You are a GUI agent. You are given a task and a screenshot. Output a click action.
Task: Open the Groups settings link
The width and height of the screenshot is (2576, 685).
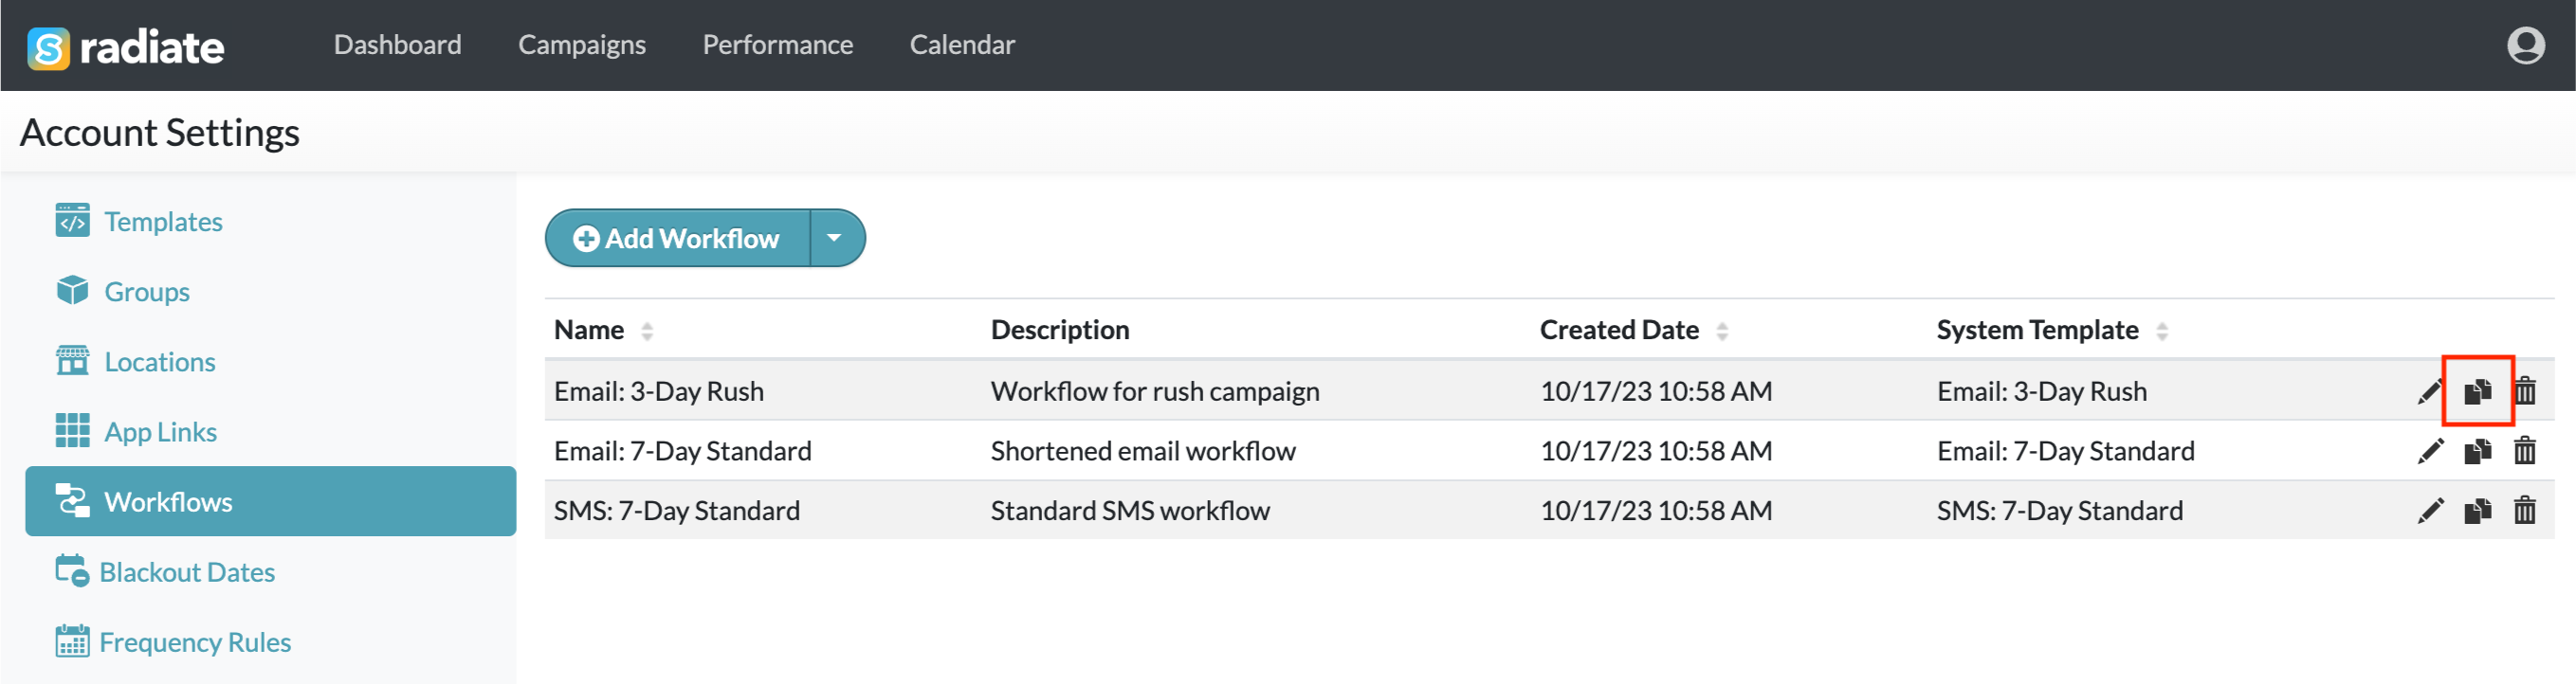click(147, 291)
